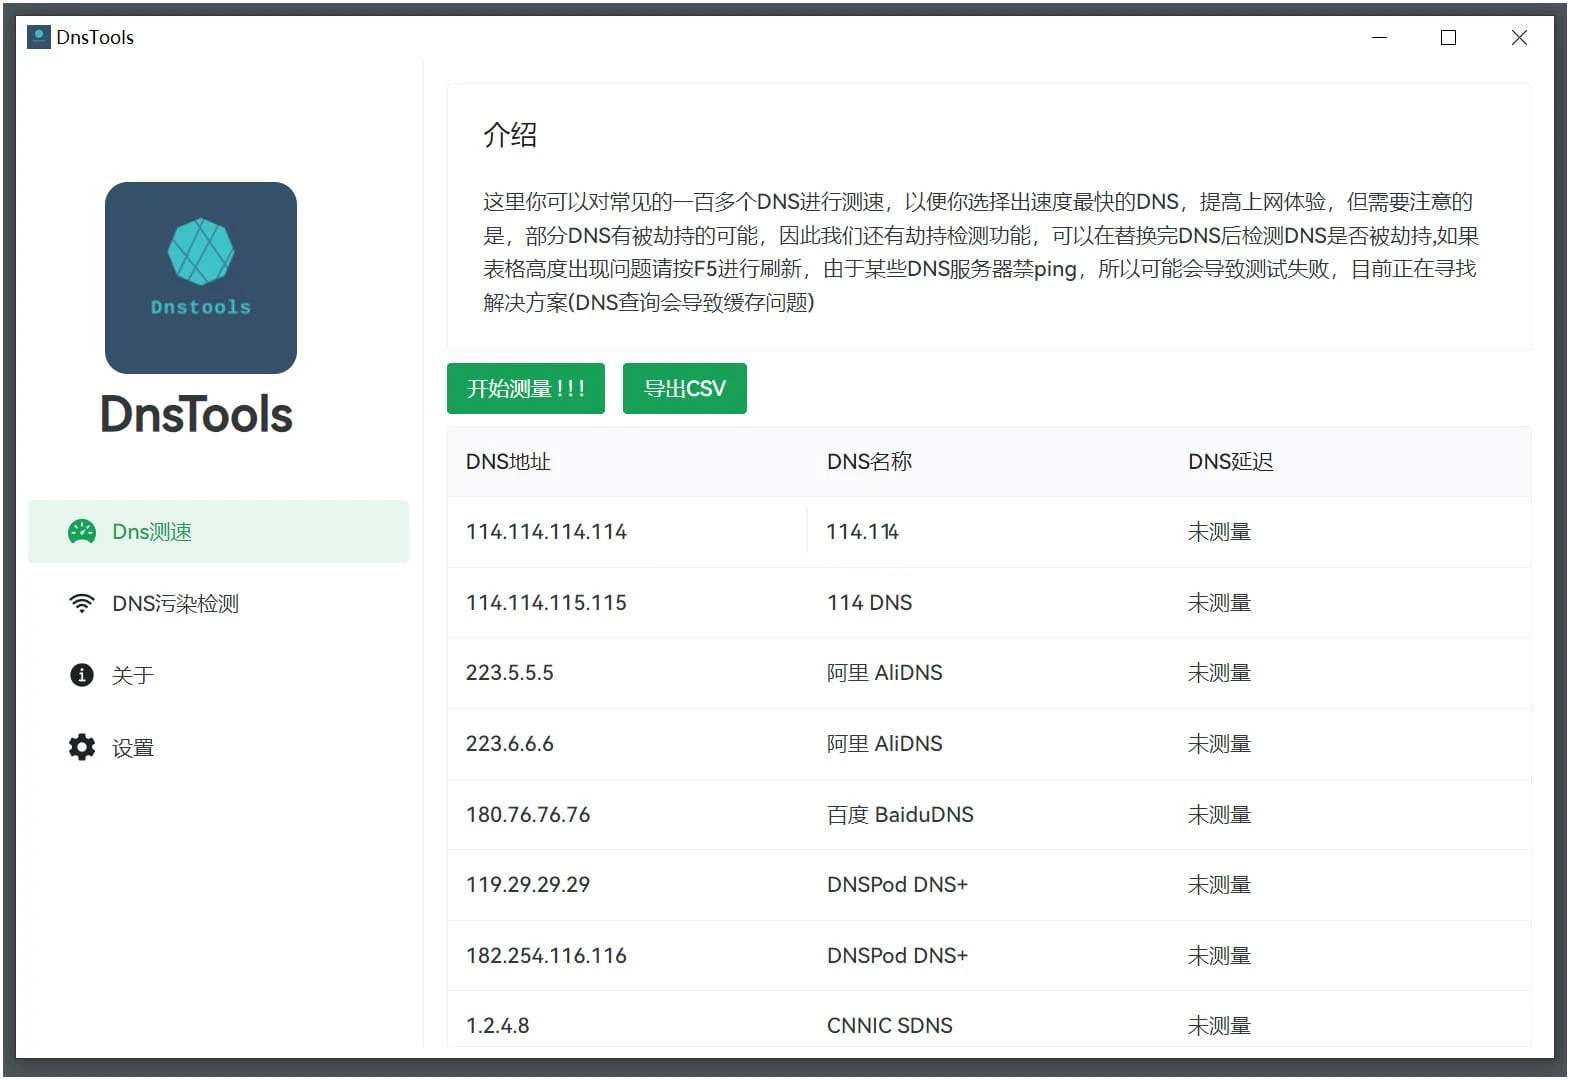This screenshot has width=1570, height=1080.
Task: Maximize the DnsTools window
Action: click(1447, 38)
